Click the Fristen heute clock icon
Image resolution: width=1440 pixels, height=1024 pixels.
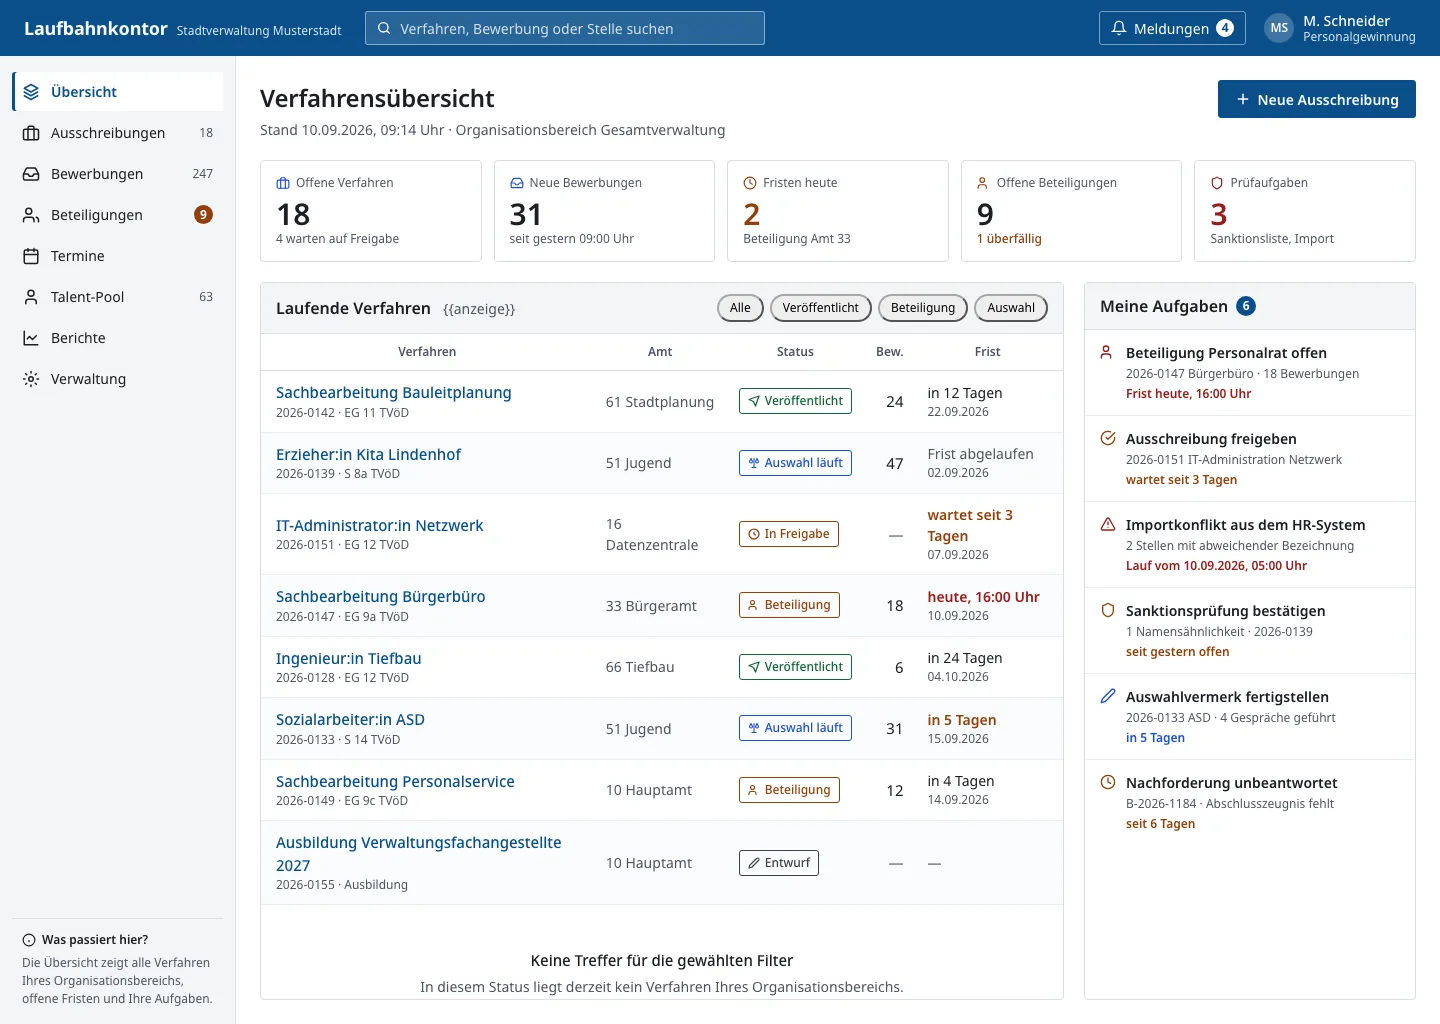coord(750,183)
